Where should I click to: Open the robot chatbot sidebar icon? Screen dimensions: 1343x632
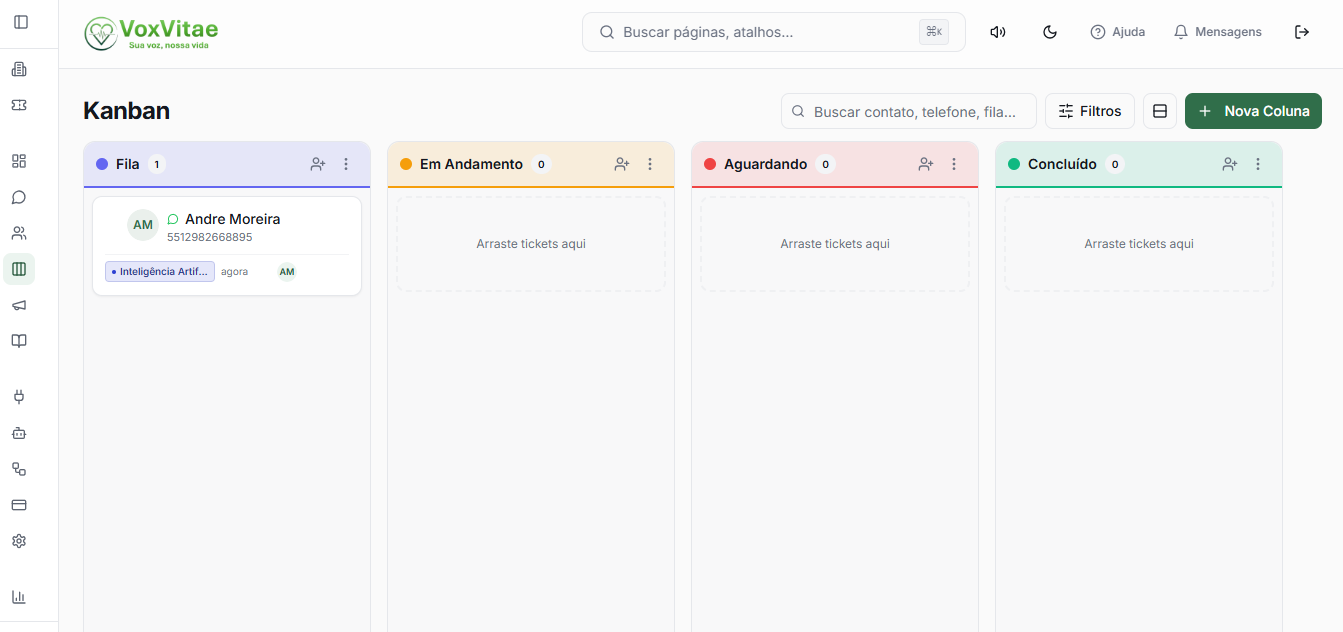coord(19,433)
